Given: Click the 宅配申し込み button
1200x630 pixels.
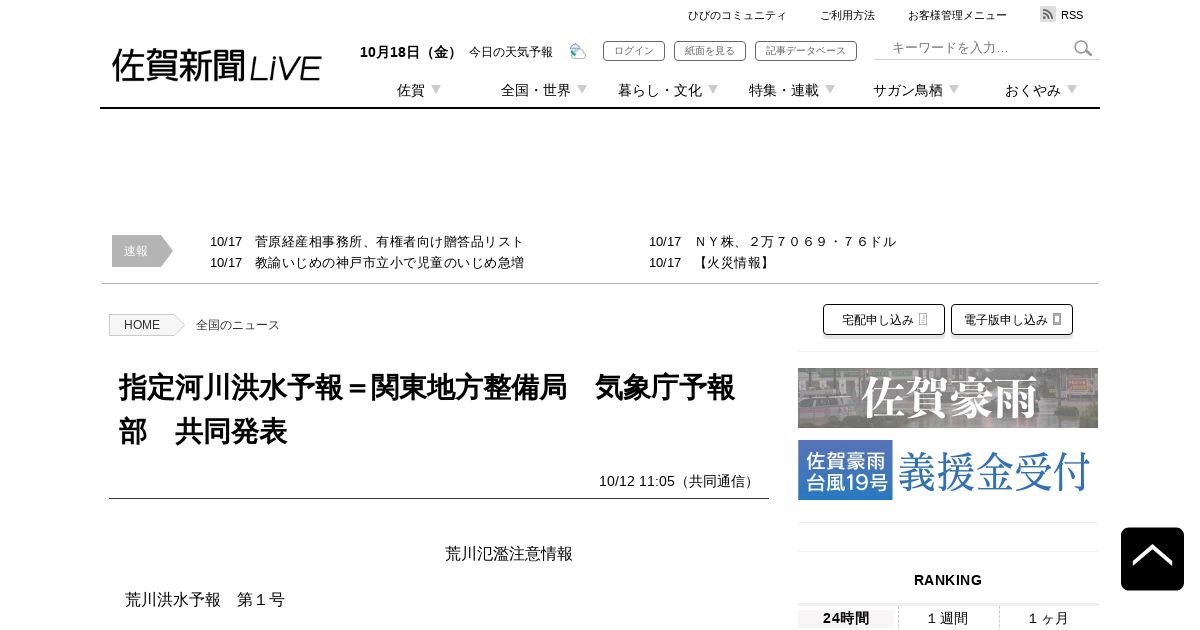Looking at the screenshot, I should [884, 320].
